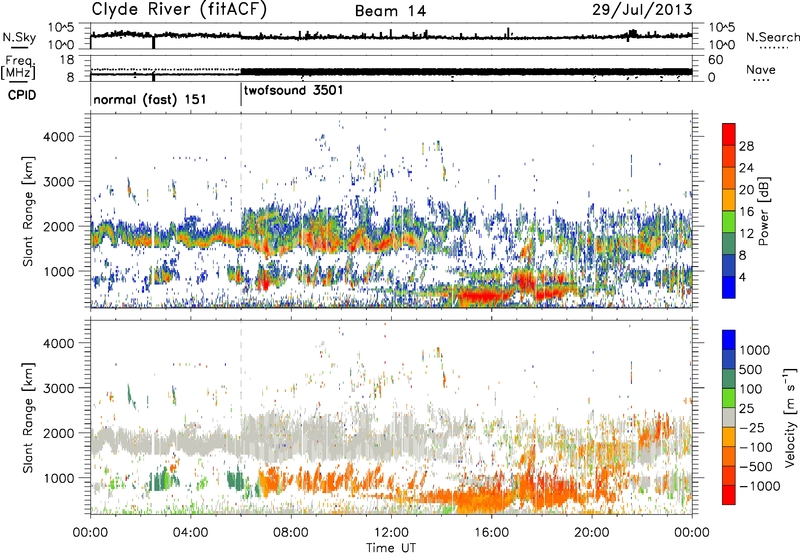This screenshot has height=554, width=800.
Task: Click power panel 'Slant Range [km]' label
Action: (x=28, y=211)
